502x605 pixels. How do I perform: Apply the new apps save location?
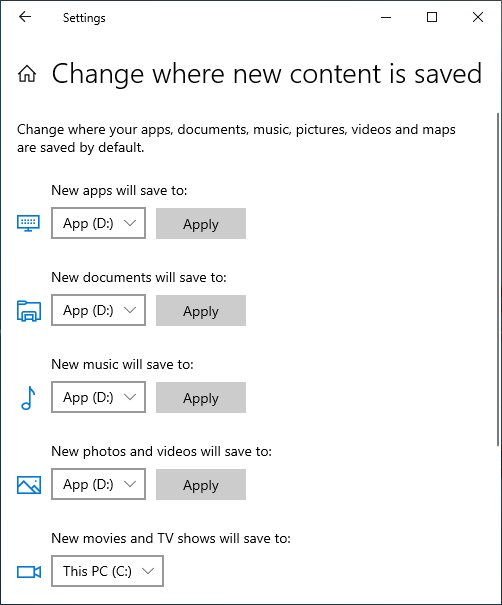pyautogui.click(x=201, y=223)
